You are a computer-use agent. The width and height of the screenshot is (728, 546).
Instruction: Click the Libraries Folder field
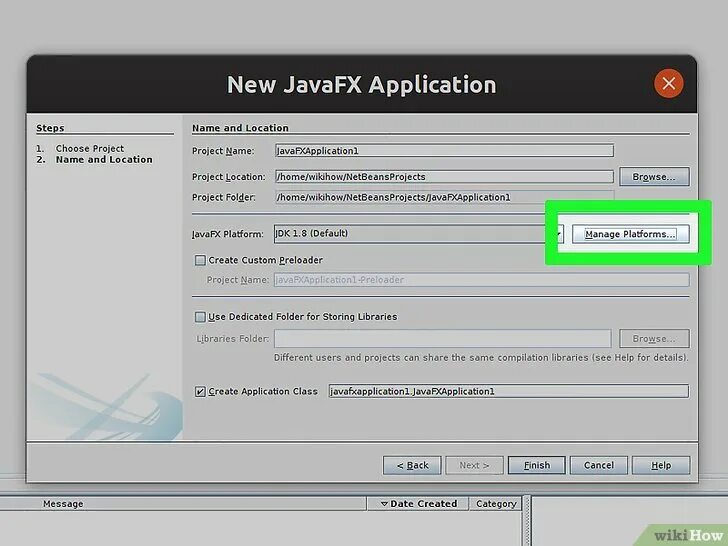(442, 338)
